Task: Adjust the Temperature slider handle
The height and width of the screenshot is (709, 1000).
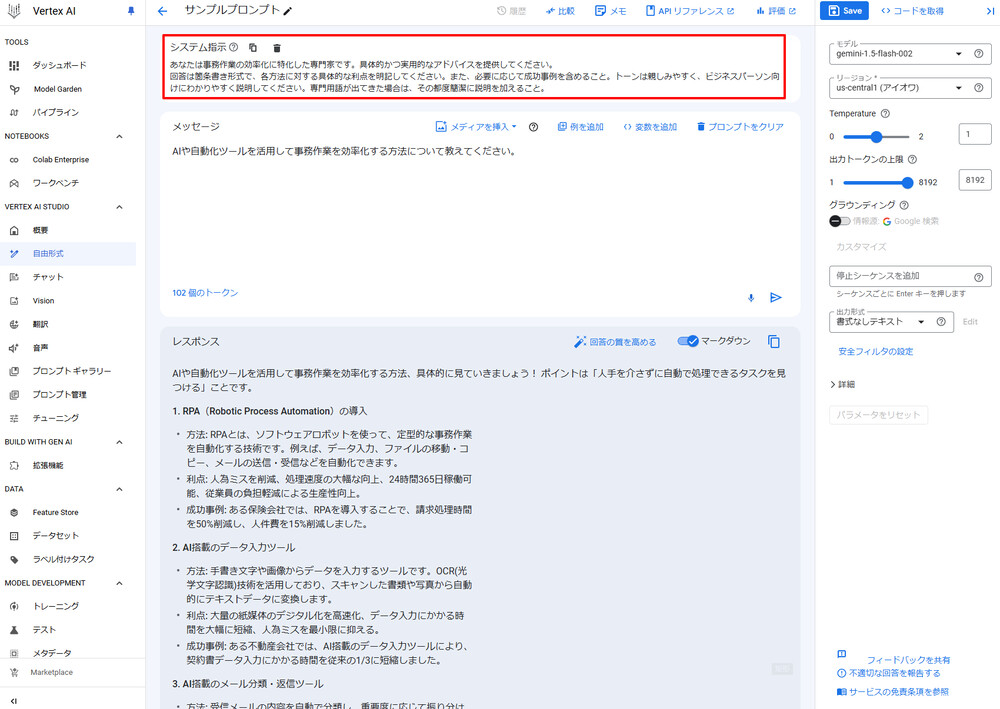Action: pyautogui.click(x=876, y=136)
